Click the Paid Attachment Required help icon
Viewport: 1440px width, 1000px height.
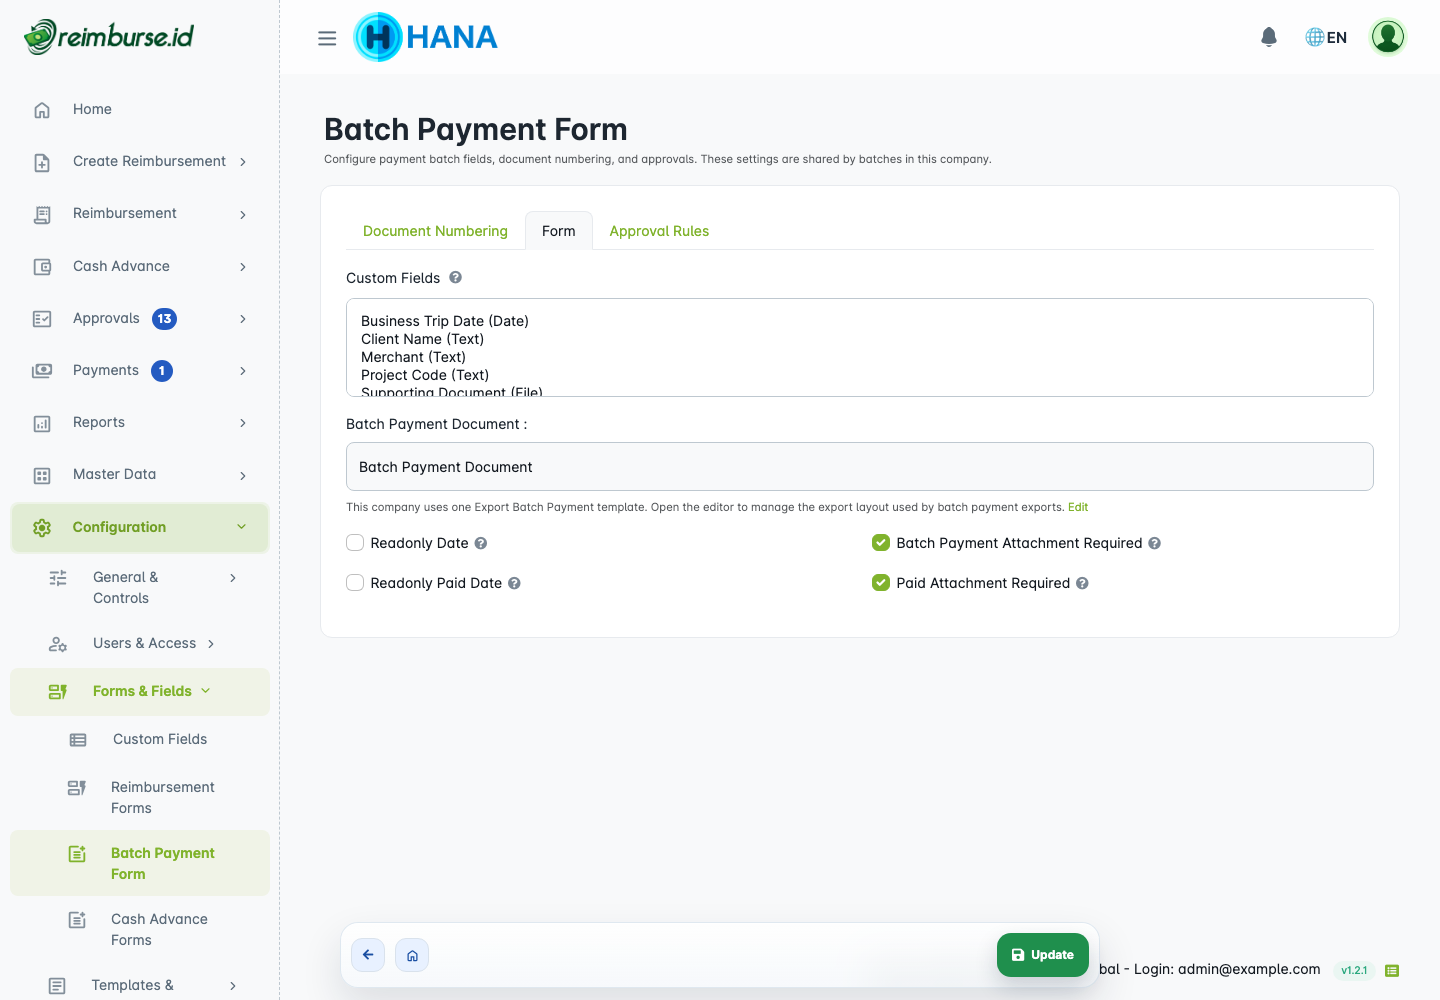[x=1082, y=583]
